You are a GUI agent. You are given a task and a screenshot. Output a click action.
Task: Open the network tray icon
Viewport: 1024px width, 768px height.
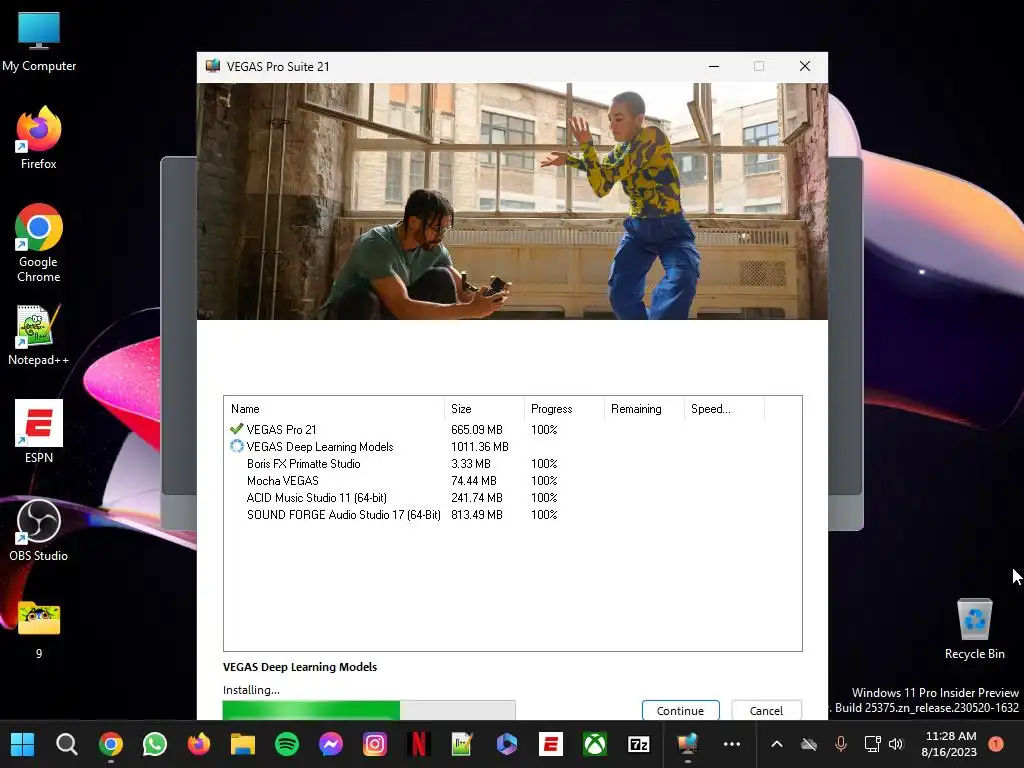click(x=872, y=744)
